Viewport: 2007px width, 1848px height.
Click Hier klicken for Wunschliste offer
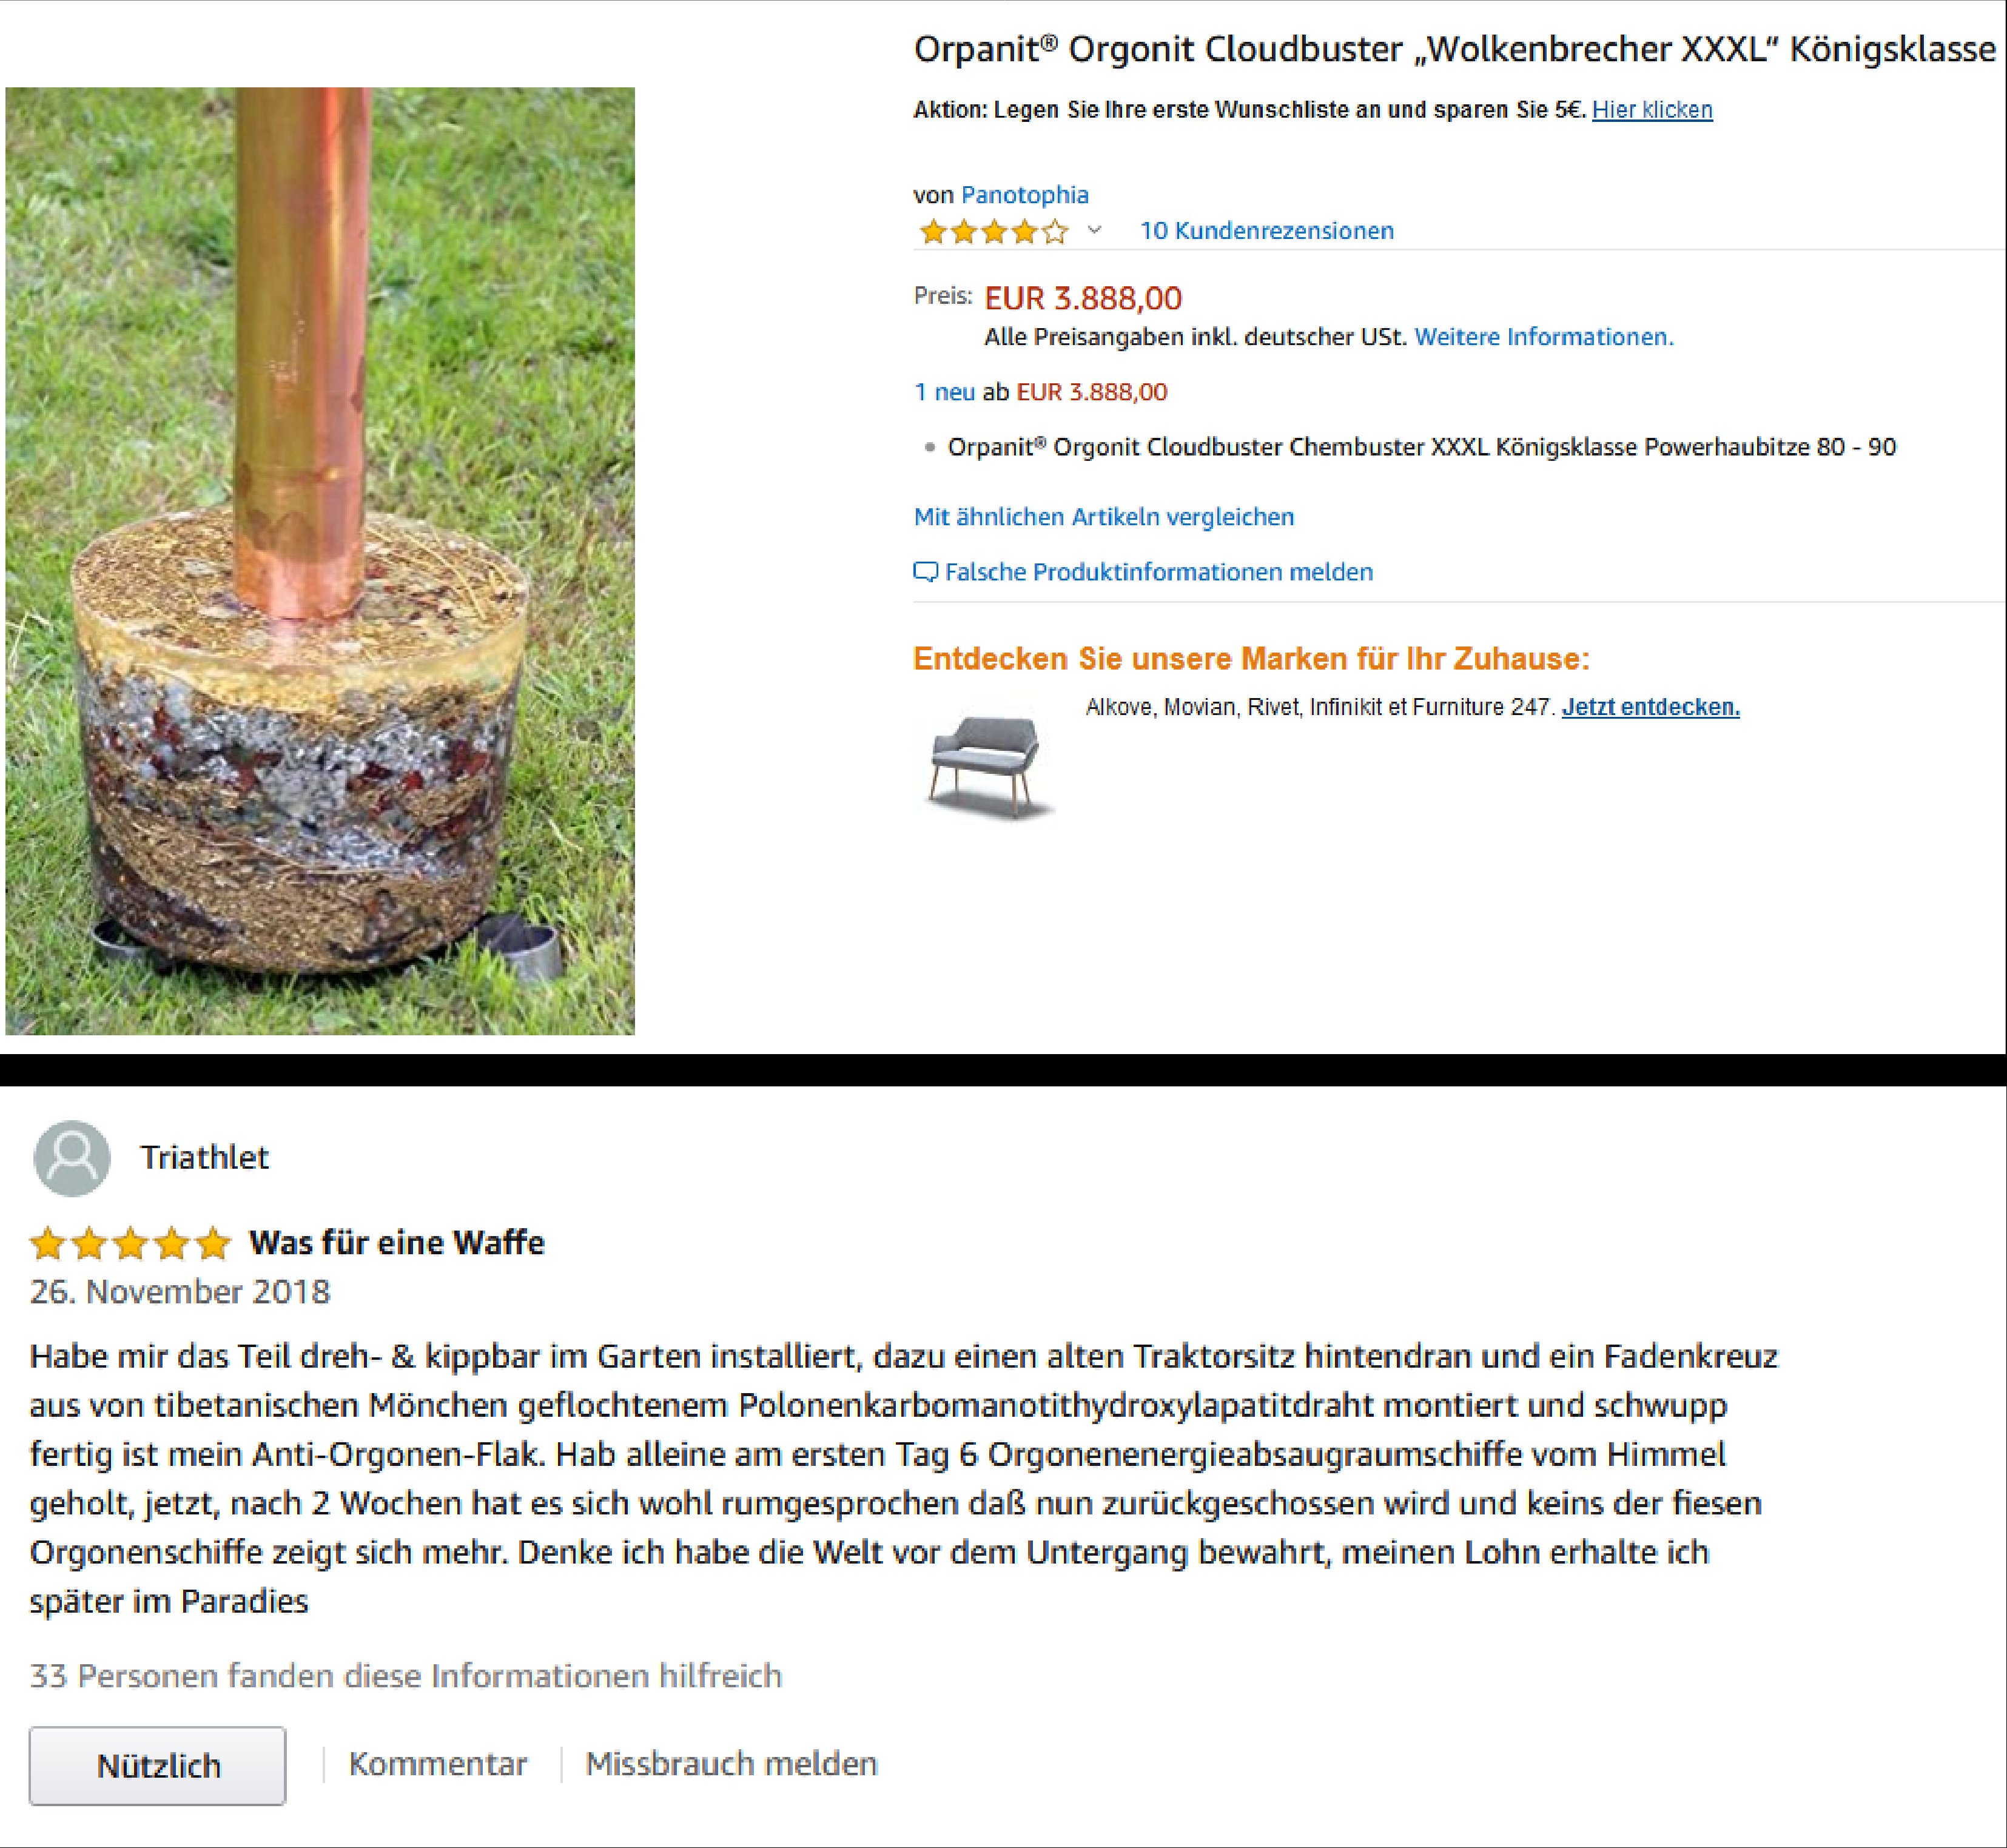(1652, 110)
